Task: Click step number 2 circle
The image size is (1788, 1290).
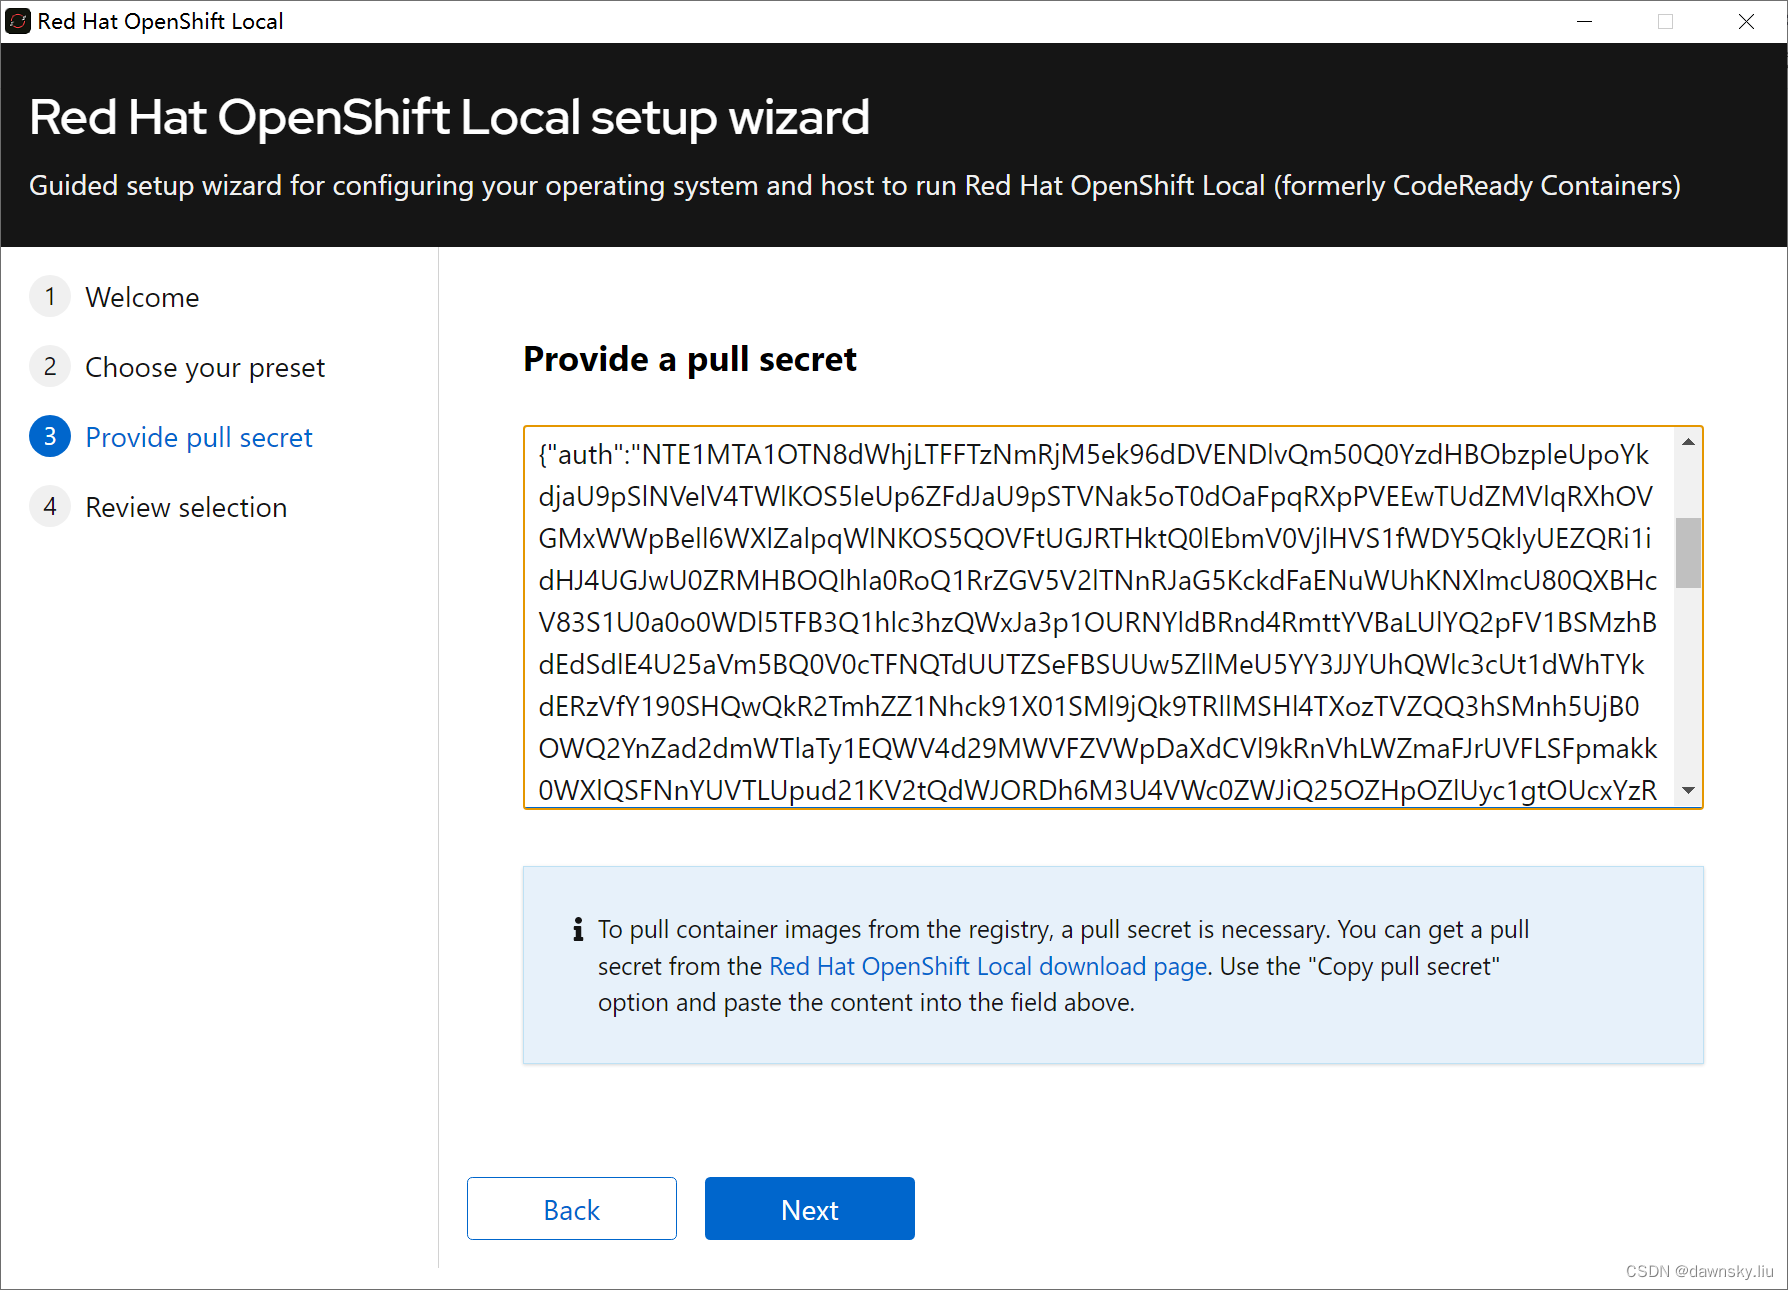Action: click(x=50, y=366)
